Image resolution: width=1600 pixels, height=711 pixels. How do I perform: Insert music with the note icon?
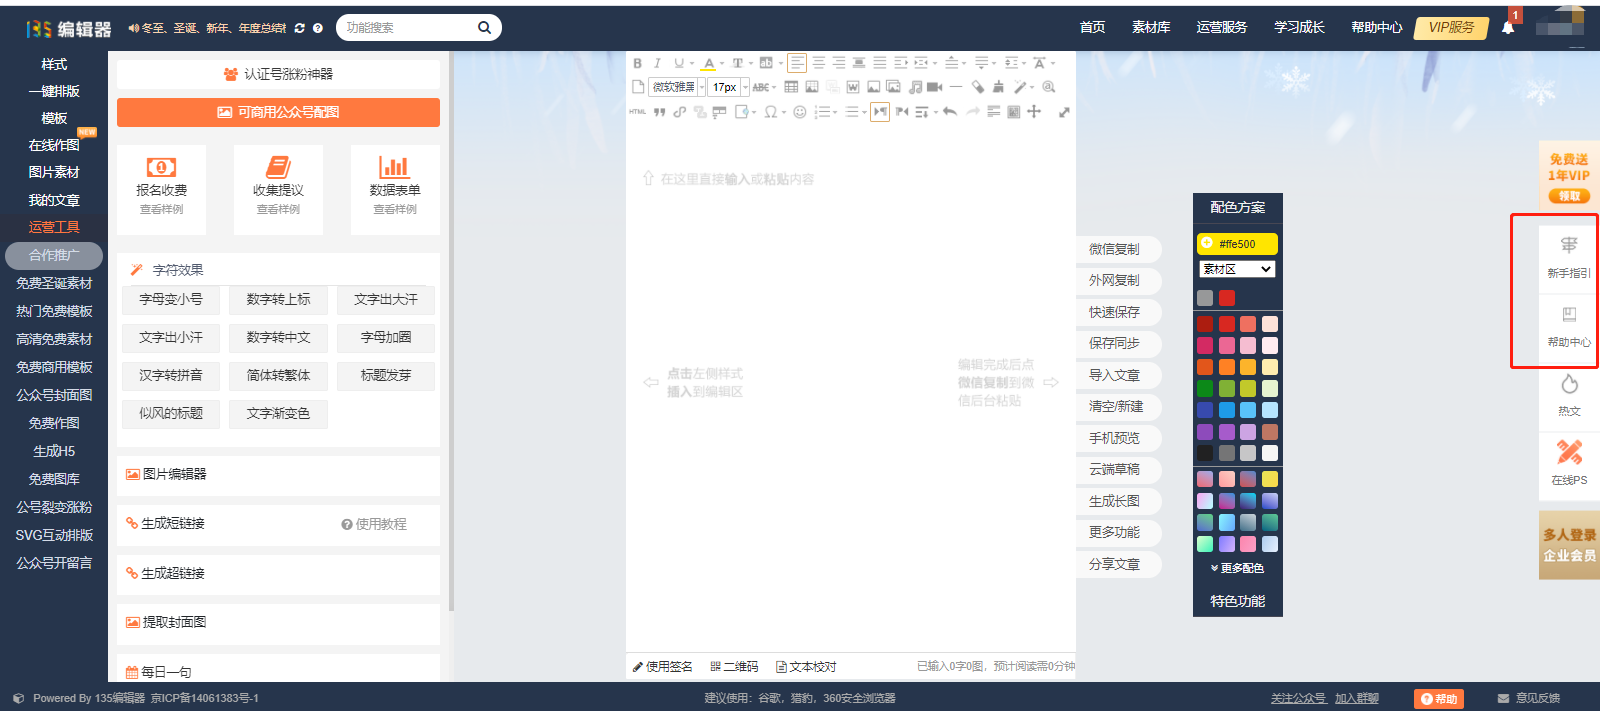pyautogui.click(x=916, y=87)
